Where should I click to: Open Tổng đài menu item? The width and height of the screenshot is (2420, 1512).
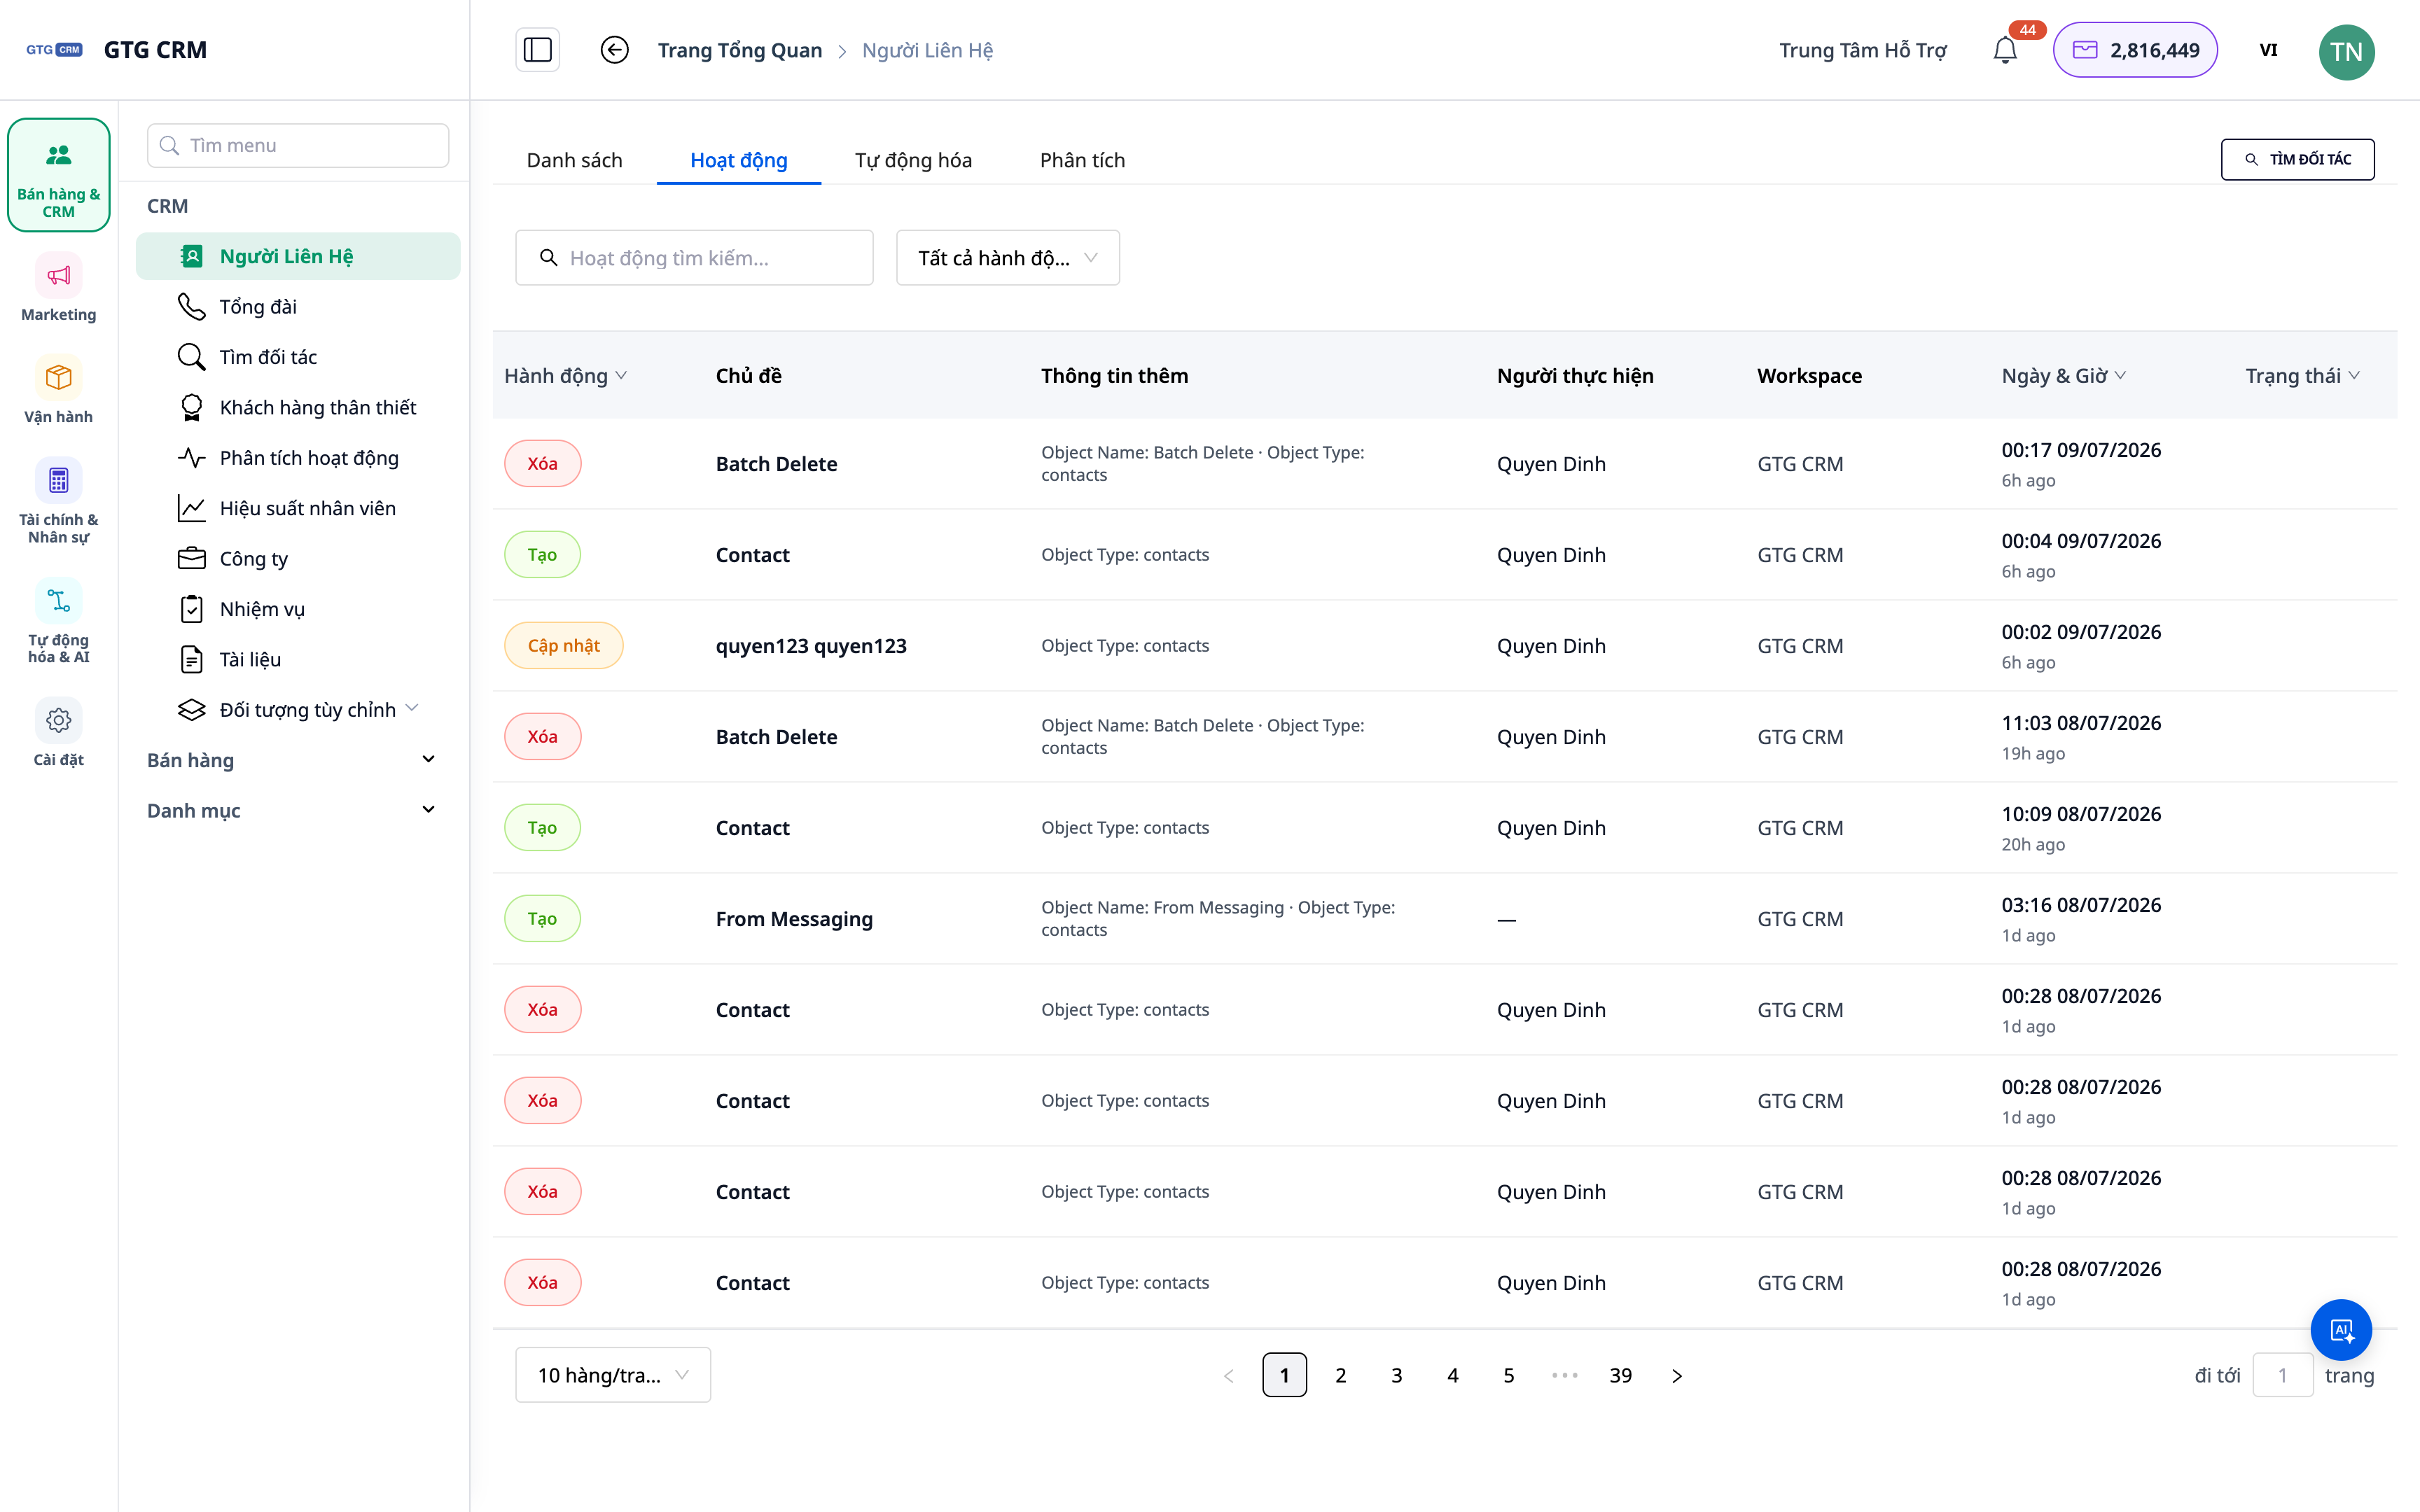(x=298, y=306)
